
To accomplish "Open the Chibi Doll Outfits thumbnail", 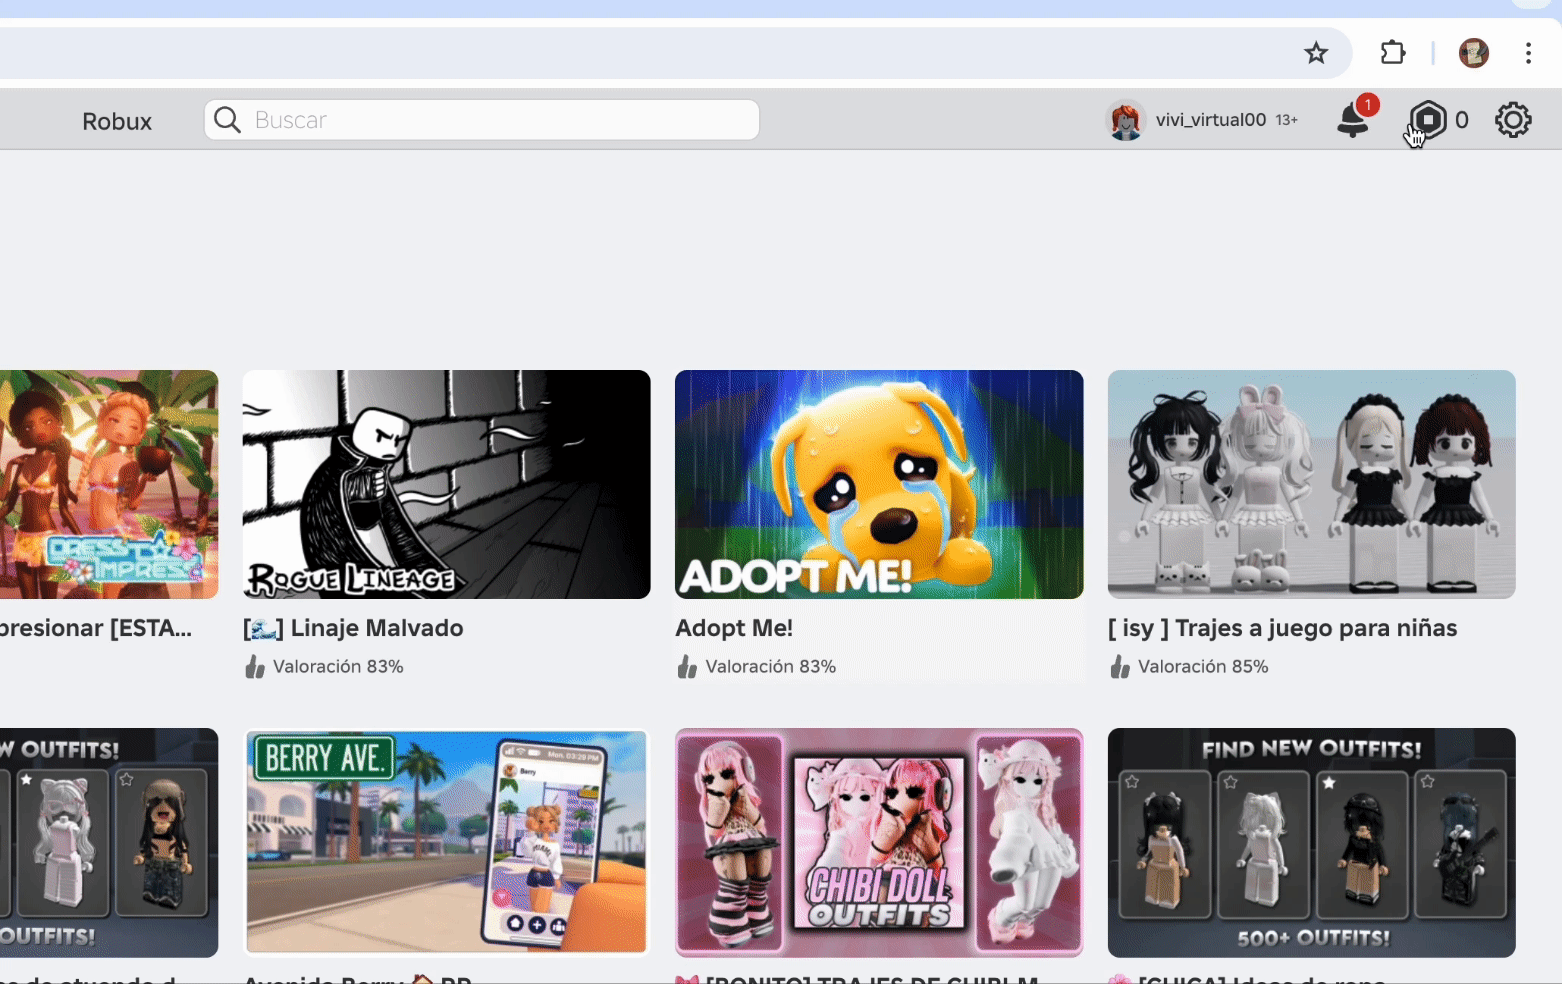I will tap(879, 842).
